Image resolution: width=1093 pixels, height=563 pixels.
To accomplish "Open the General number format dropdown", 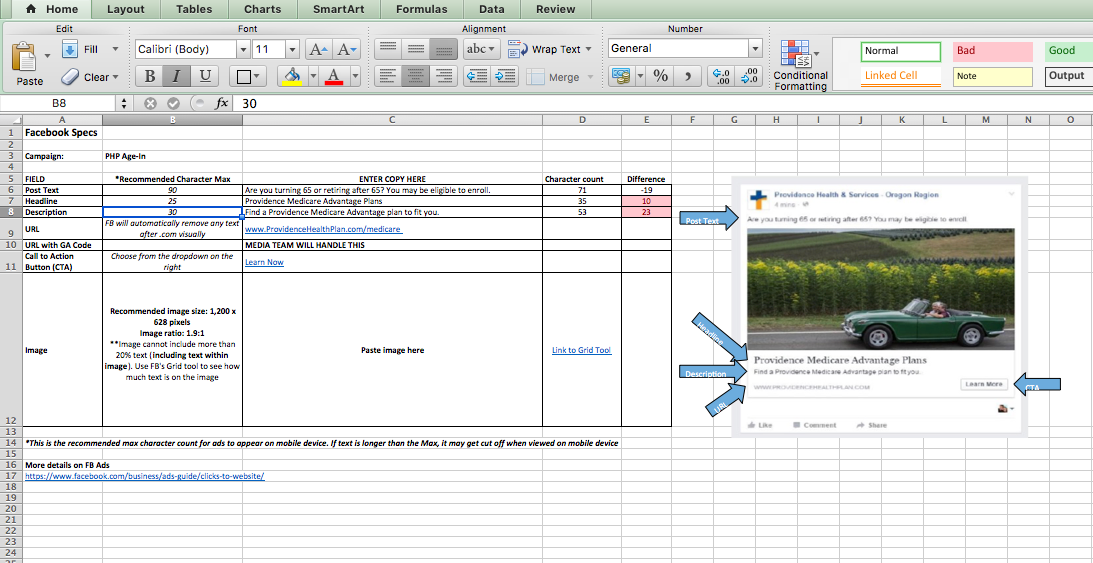I will point(756,48).
